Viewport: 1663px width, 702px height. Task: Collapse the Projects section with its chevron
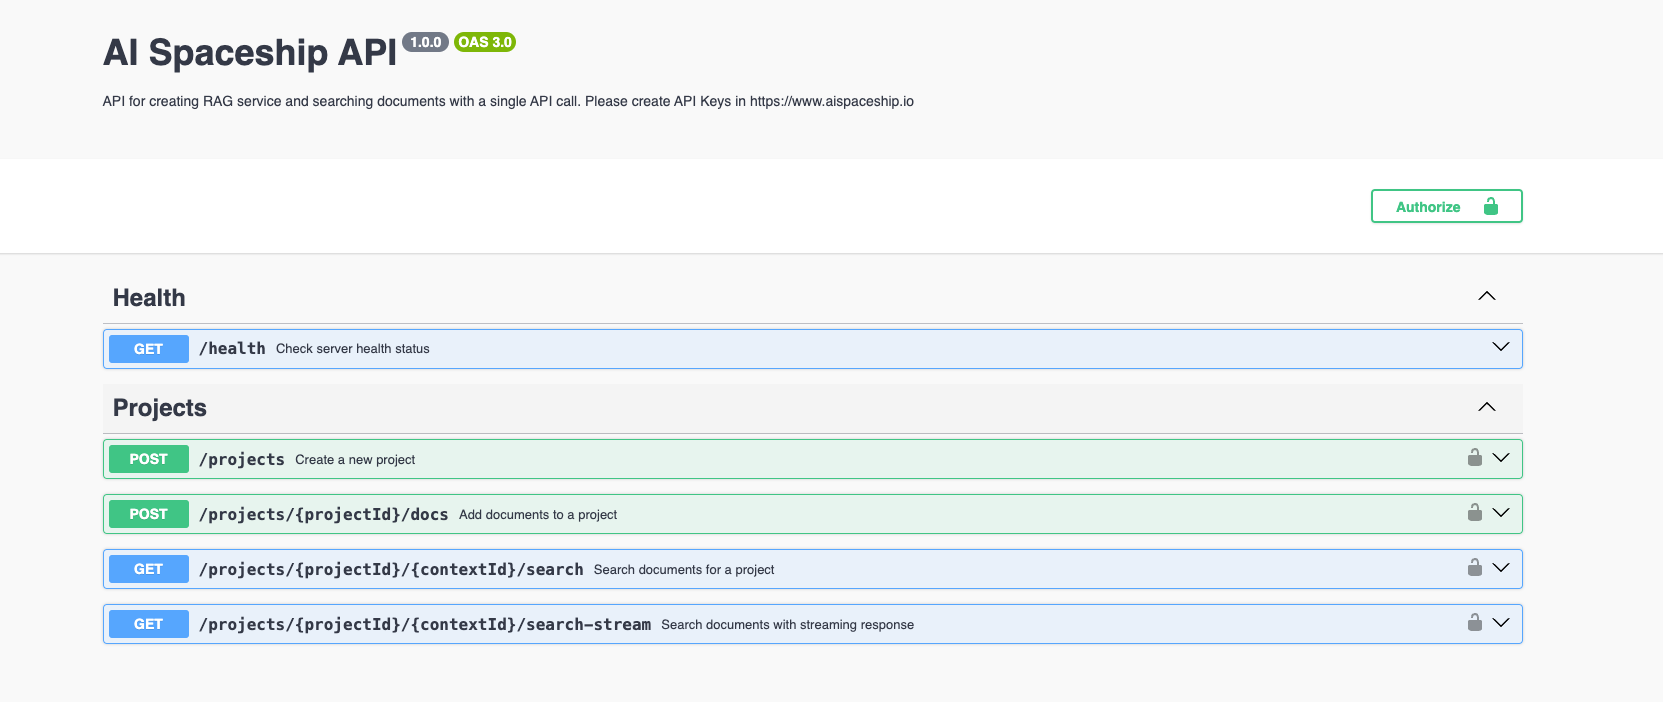1487,406
